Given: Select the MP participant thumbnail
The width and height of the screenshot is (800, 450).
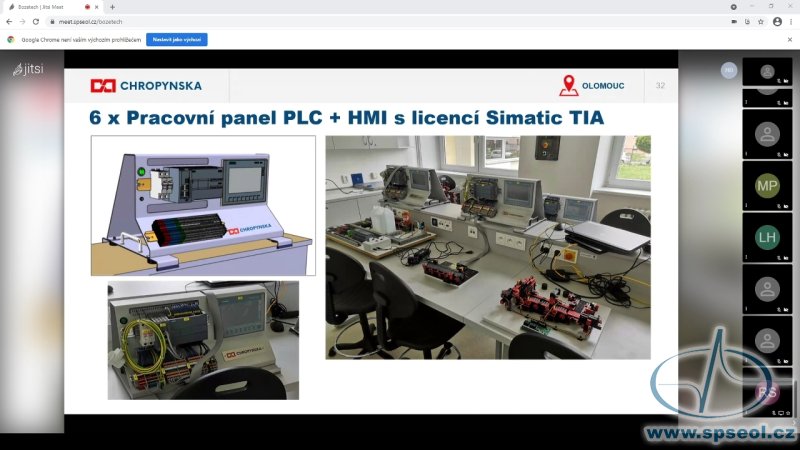Looking at the screenshot, I should (x=767, y=186).
